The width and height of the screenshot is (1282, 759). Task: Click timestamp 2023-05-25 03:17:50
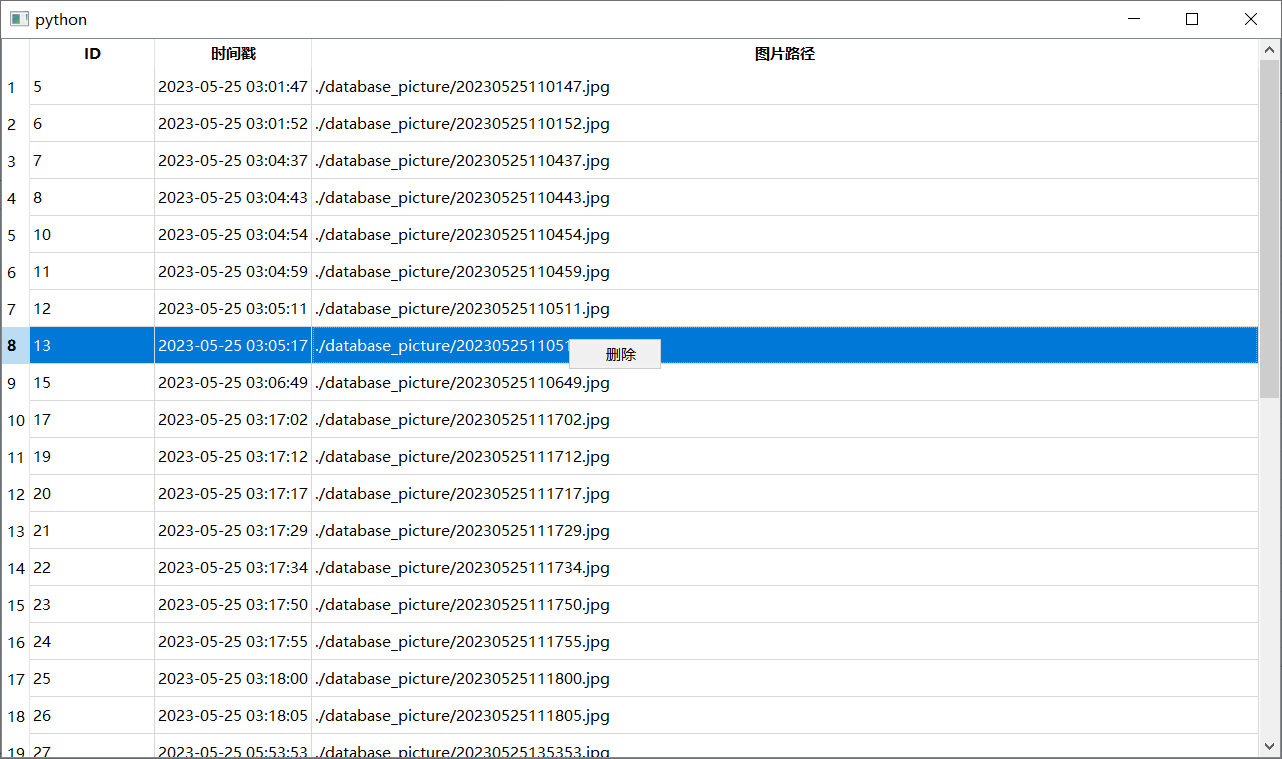(x=233, y=605)
